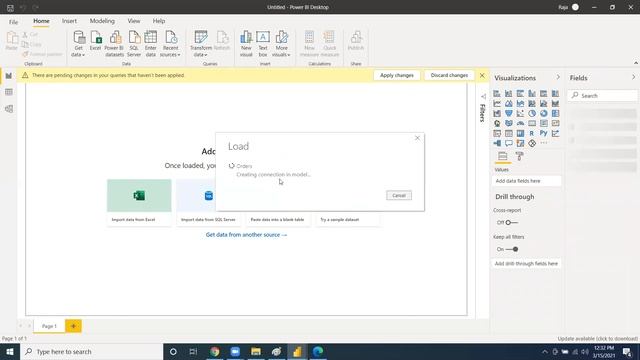640x360 pixels.
Task: Select the map visual
Action: (497, 123)
